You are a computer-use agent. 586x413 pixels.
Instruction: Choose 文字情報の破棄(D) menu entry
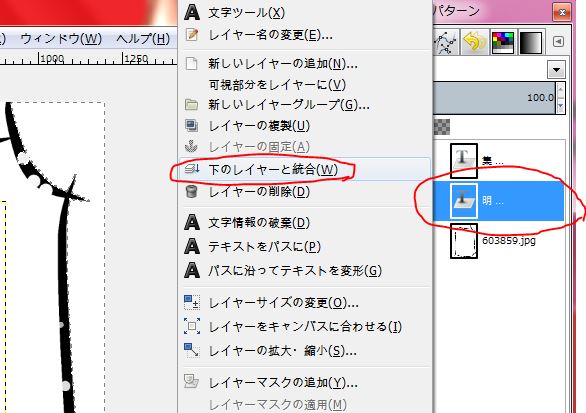[305, 223]
